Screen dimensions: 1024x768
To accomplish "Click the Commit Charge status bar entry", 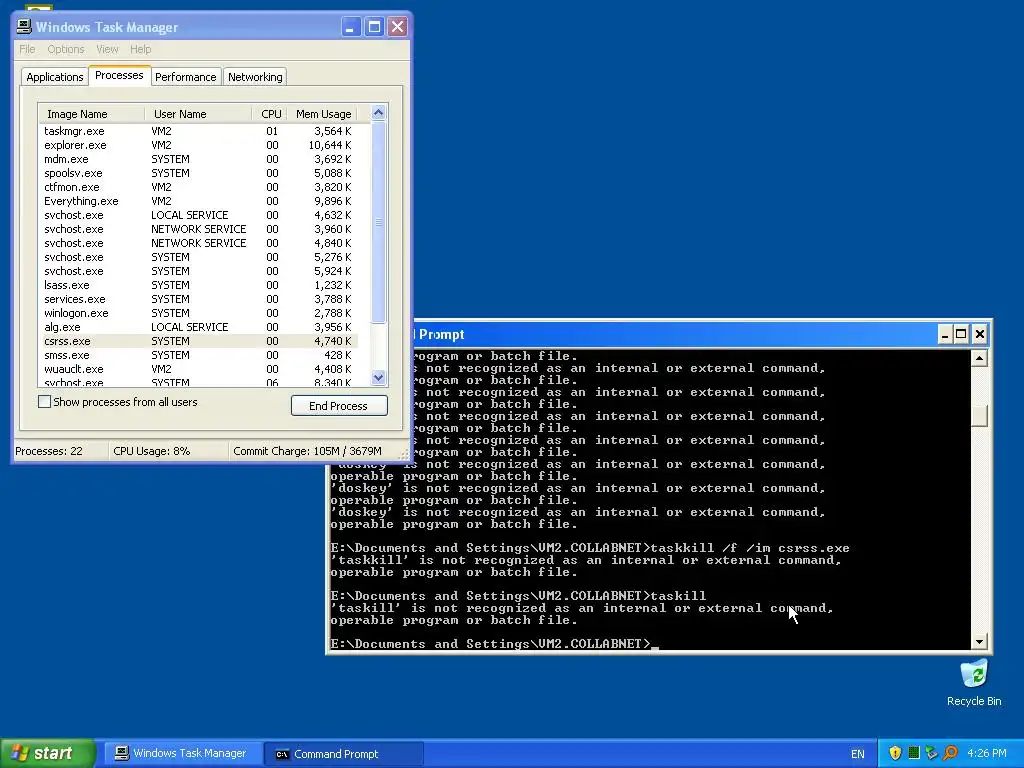I will pyautogui.click(x=307, y=451).
